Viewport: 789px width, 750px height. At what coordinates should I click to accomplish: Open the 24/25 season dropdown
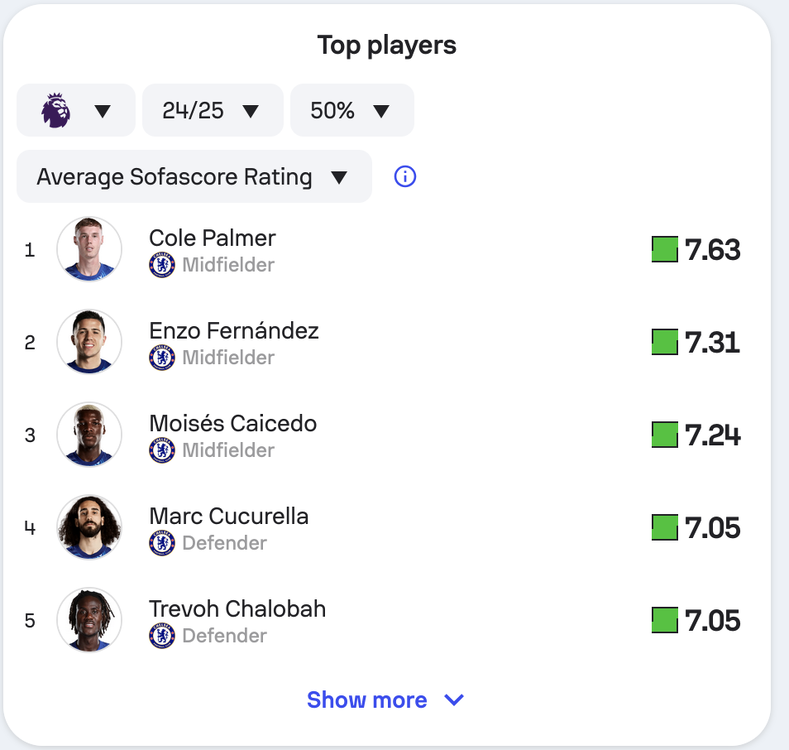point(213,110)
